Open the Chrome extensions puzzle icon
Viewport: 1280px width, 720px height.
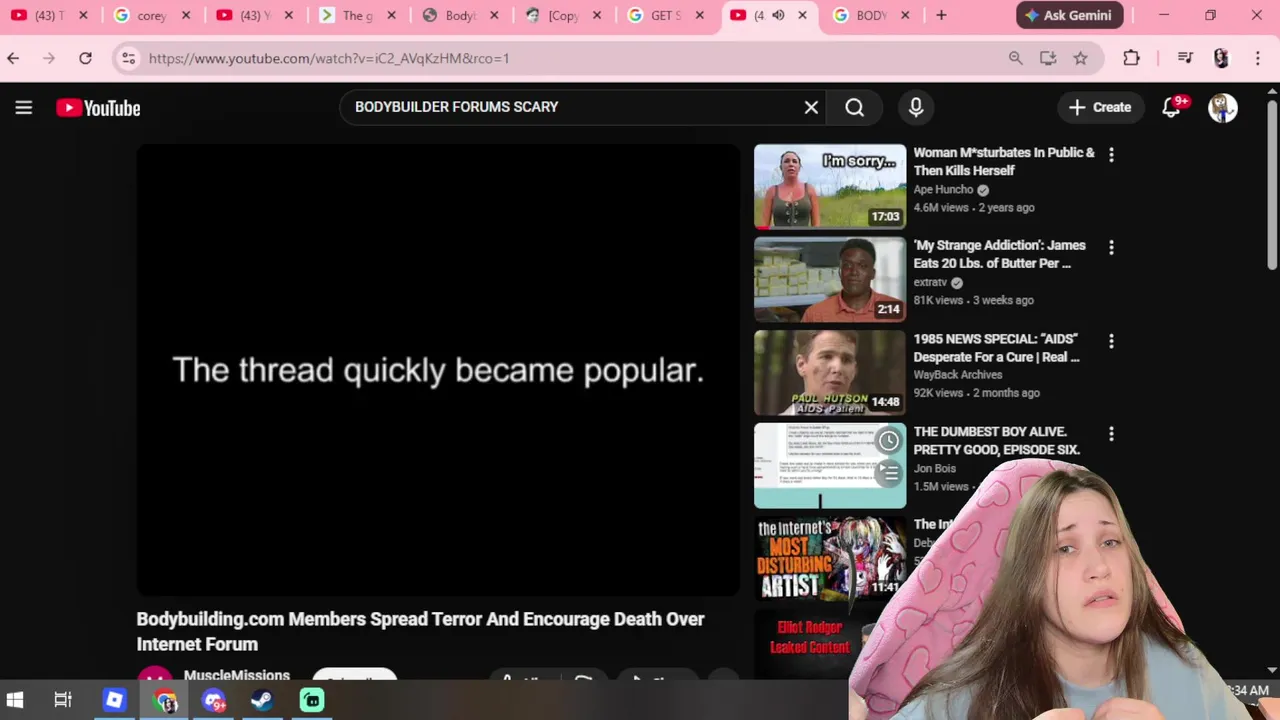pos(1131,58)
